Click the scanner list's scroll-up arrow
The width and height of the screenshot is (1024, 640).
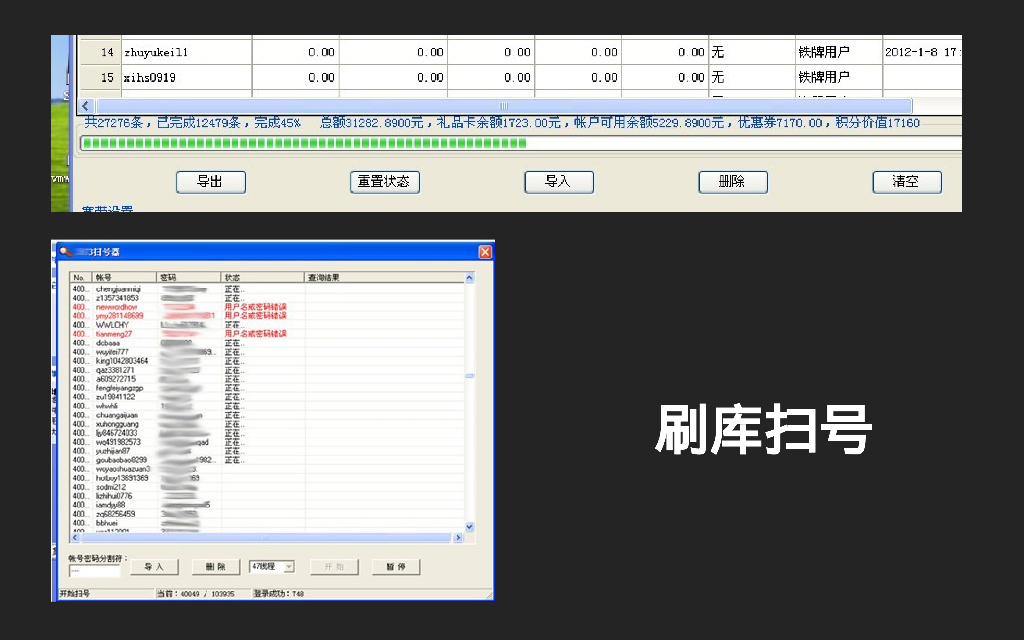(x=469, y=278)
